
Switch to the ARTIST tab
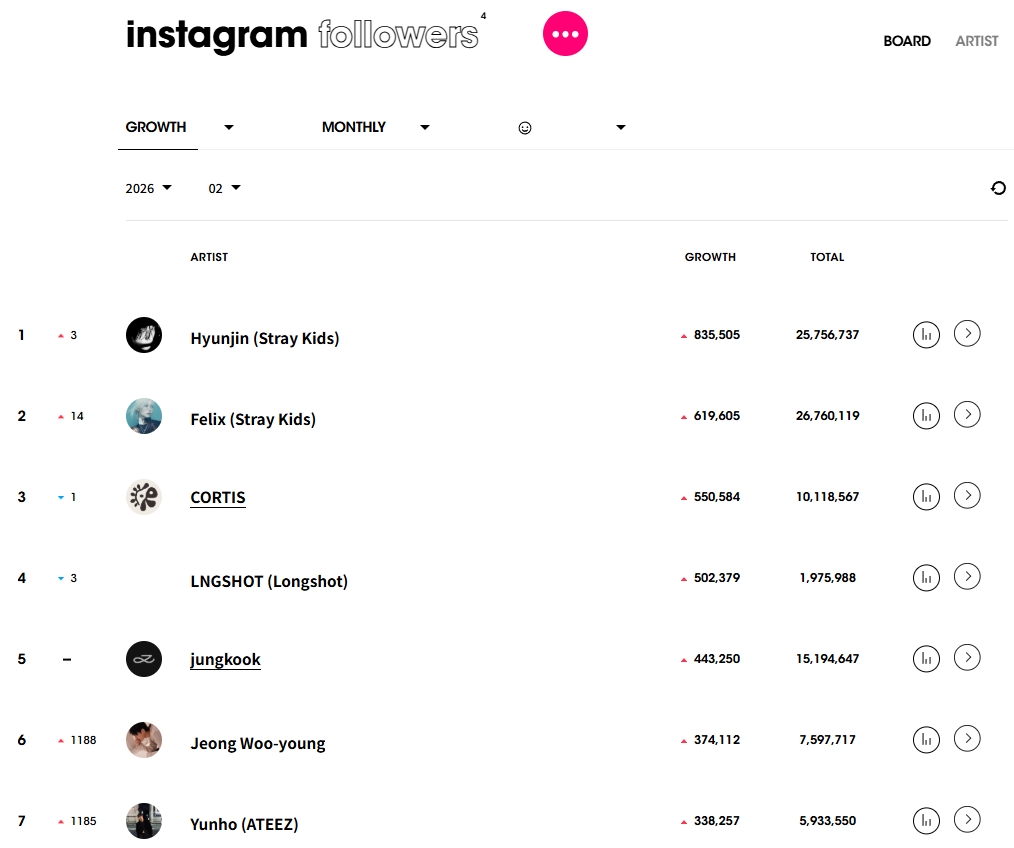[977, 41]
